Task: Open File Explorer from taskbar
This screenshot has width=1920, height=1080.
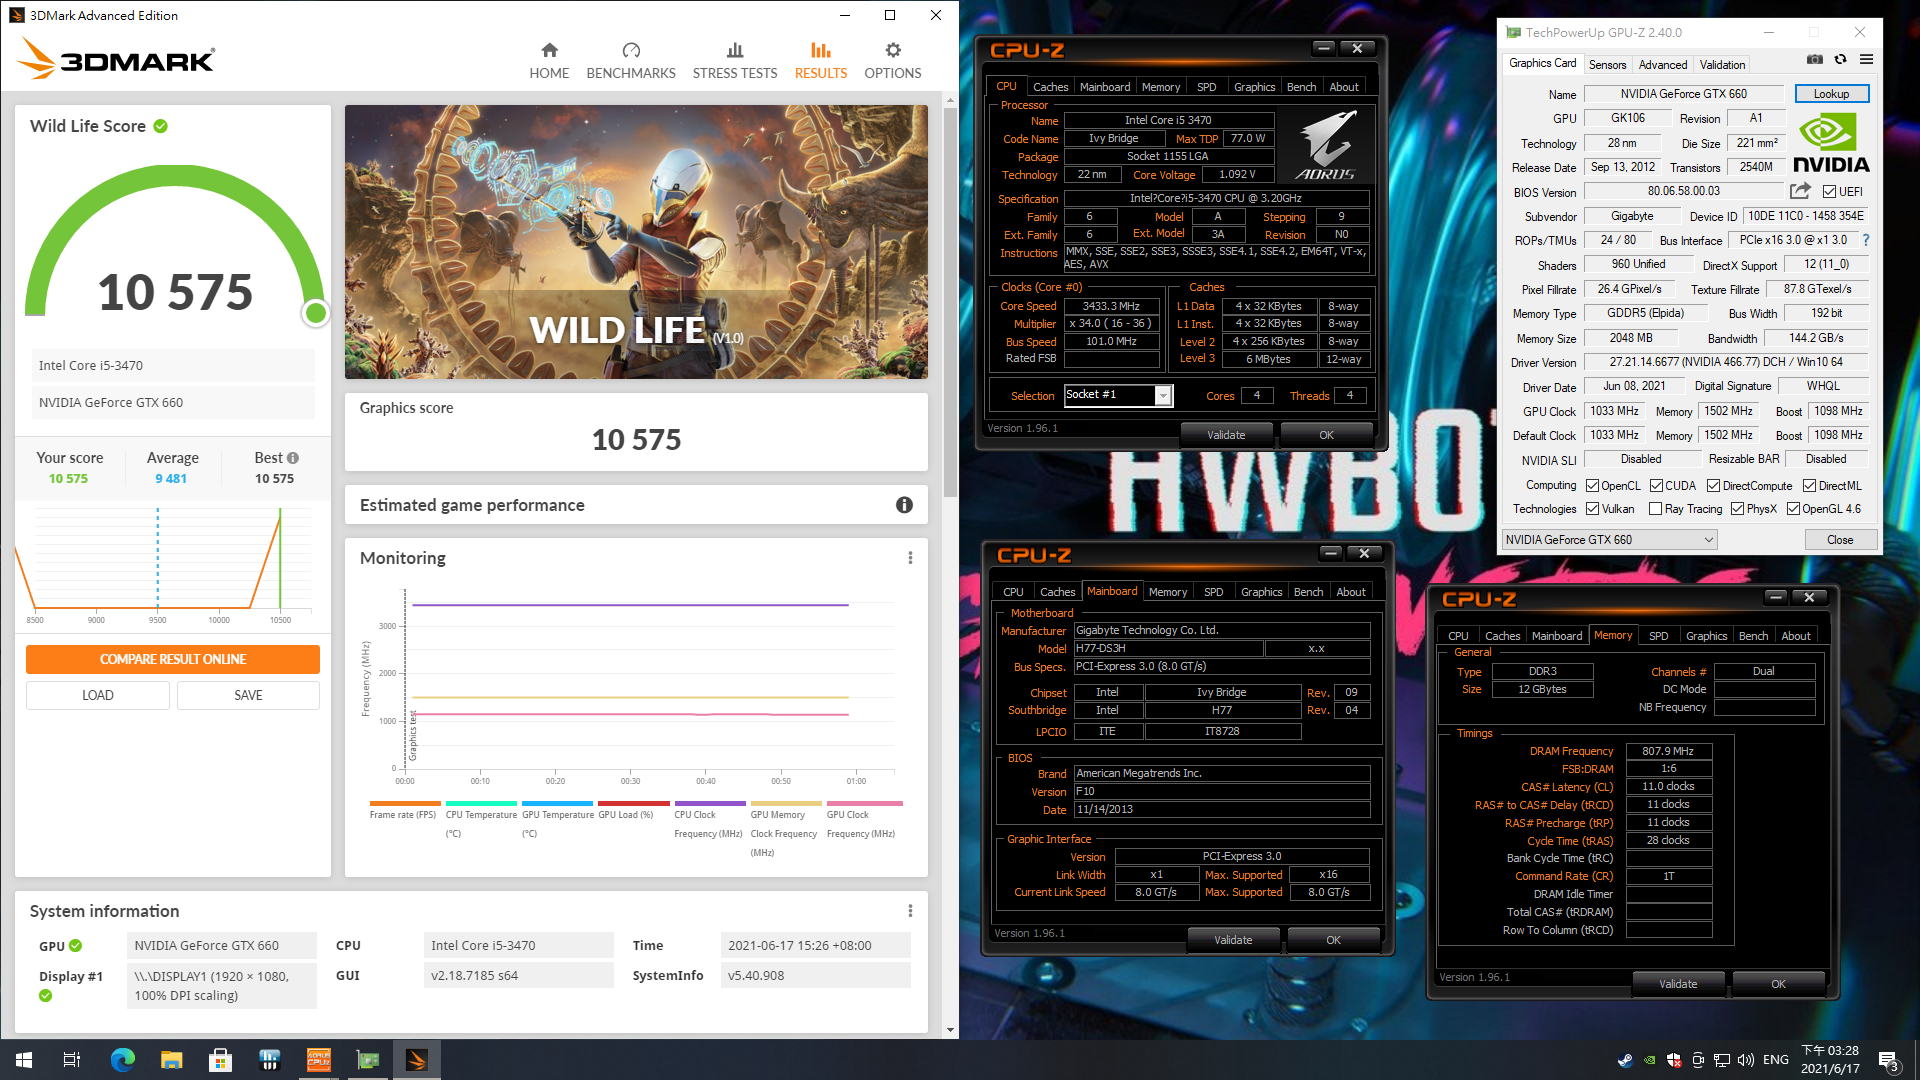Action: 171,1060
